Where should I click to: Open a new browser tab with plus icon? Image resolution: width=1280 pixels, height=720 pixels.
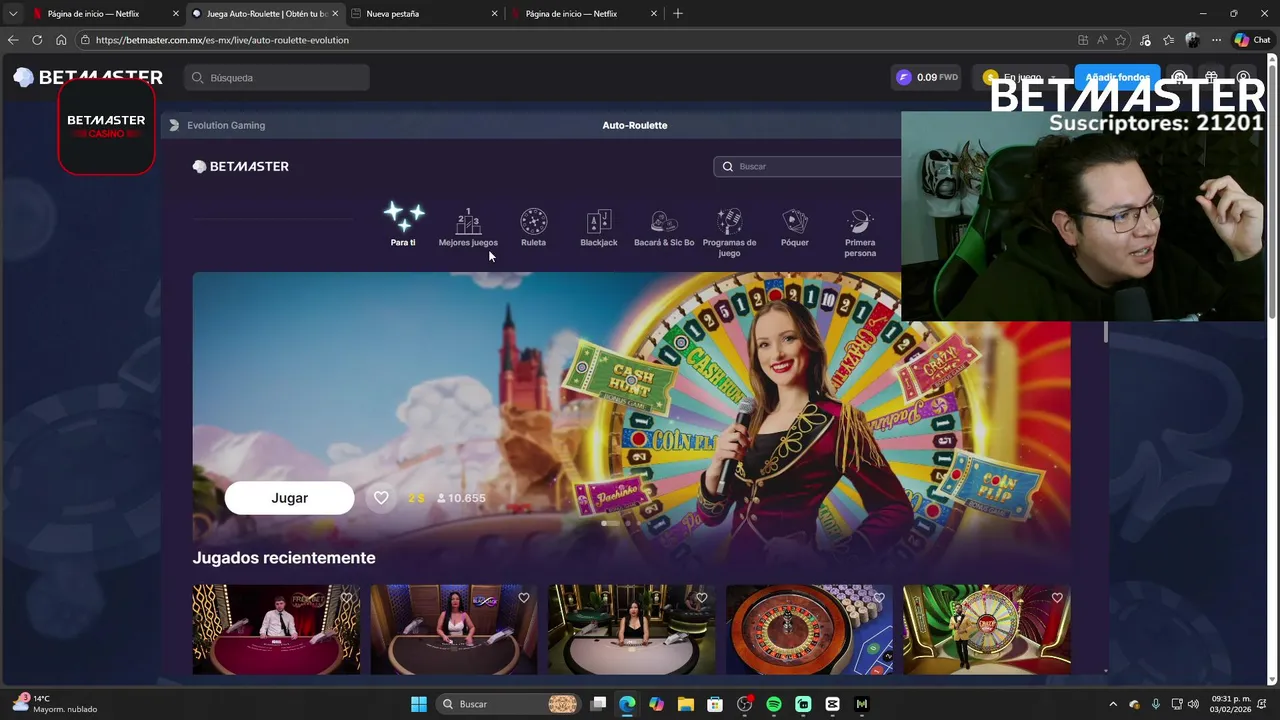click(x=678, y=14)
